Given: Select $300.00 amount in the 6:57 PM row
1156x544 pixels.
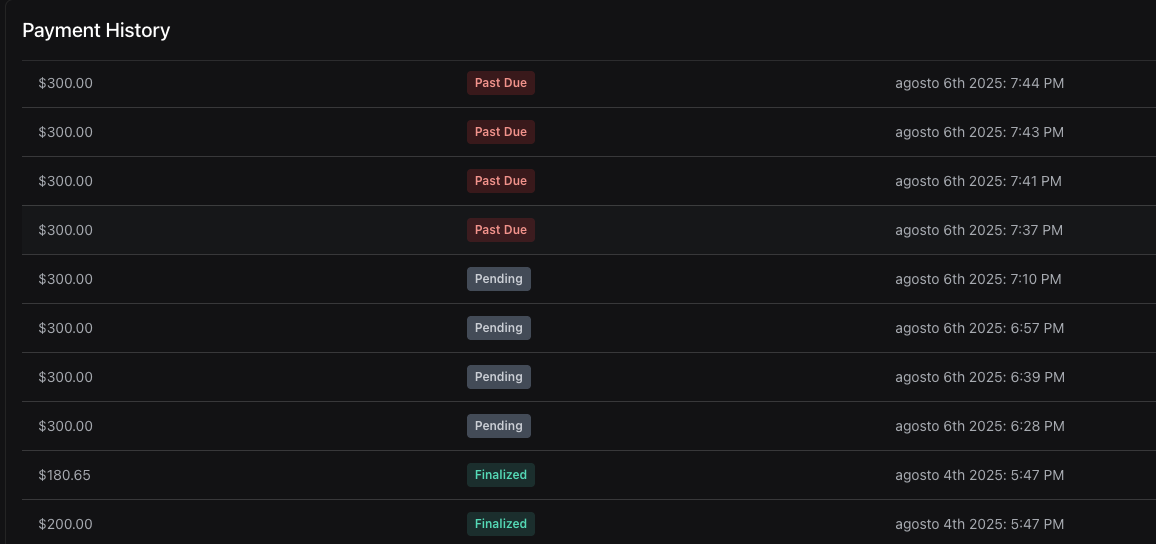Looking at the screenshot, I should point(65,328).
